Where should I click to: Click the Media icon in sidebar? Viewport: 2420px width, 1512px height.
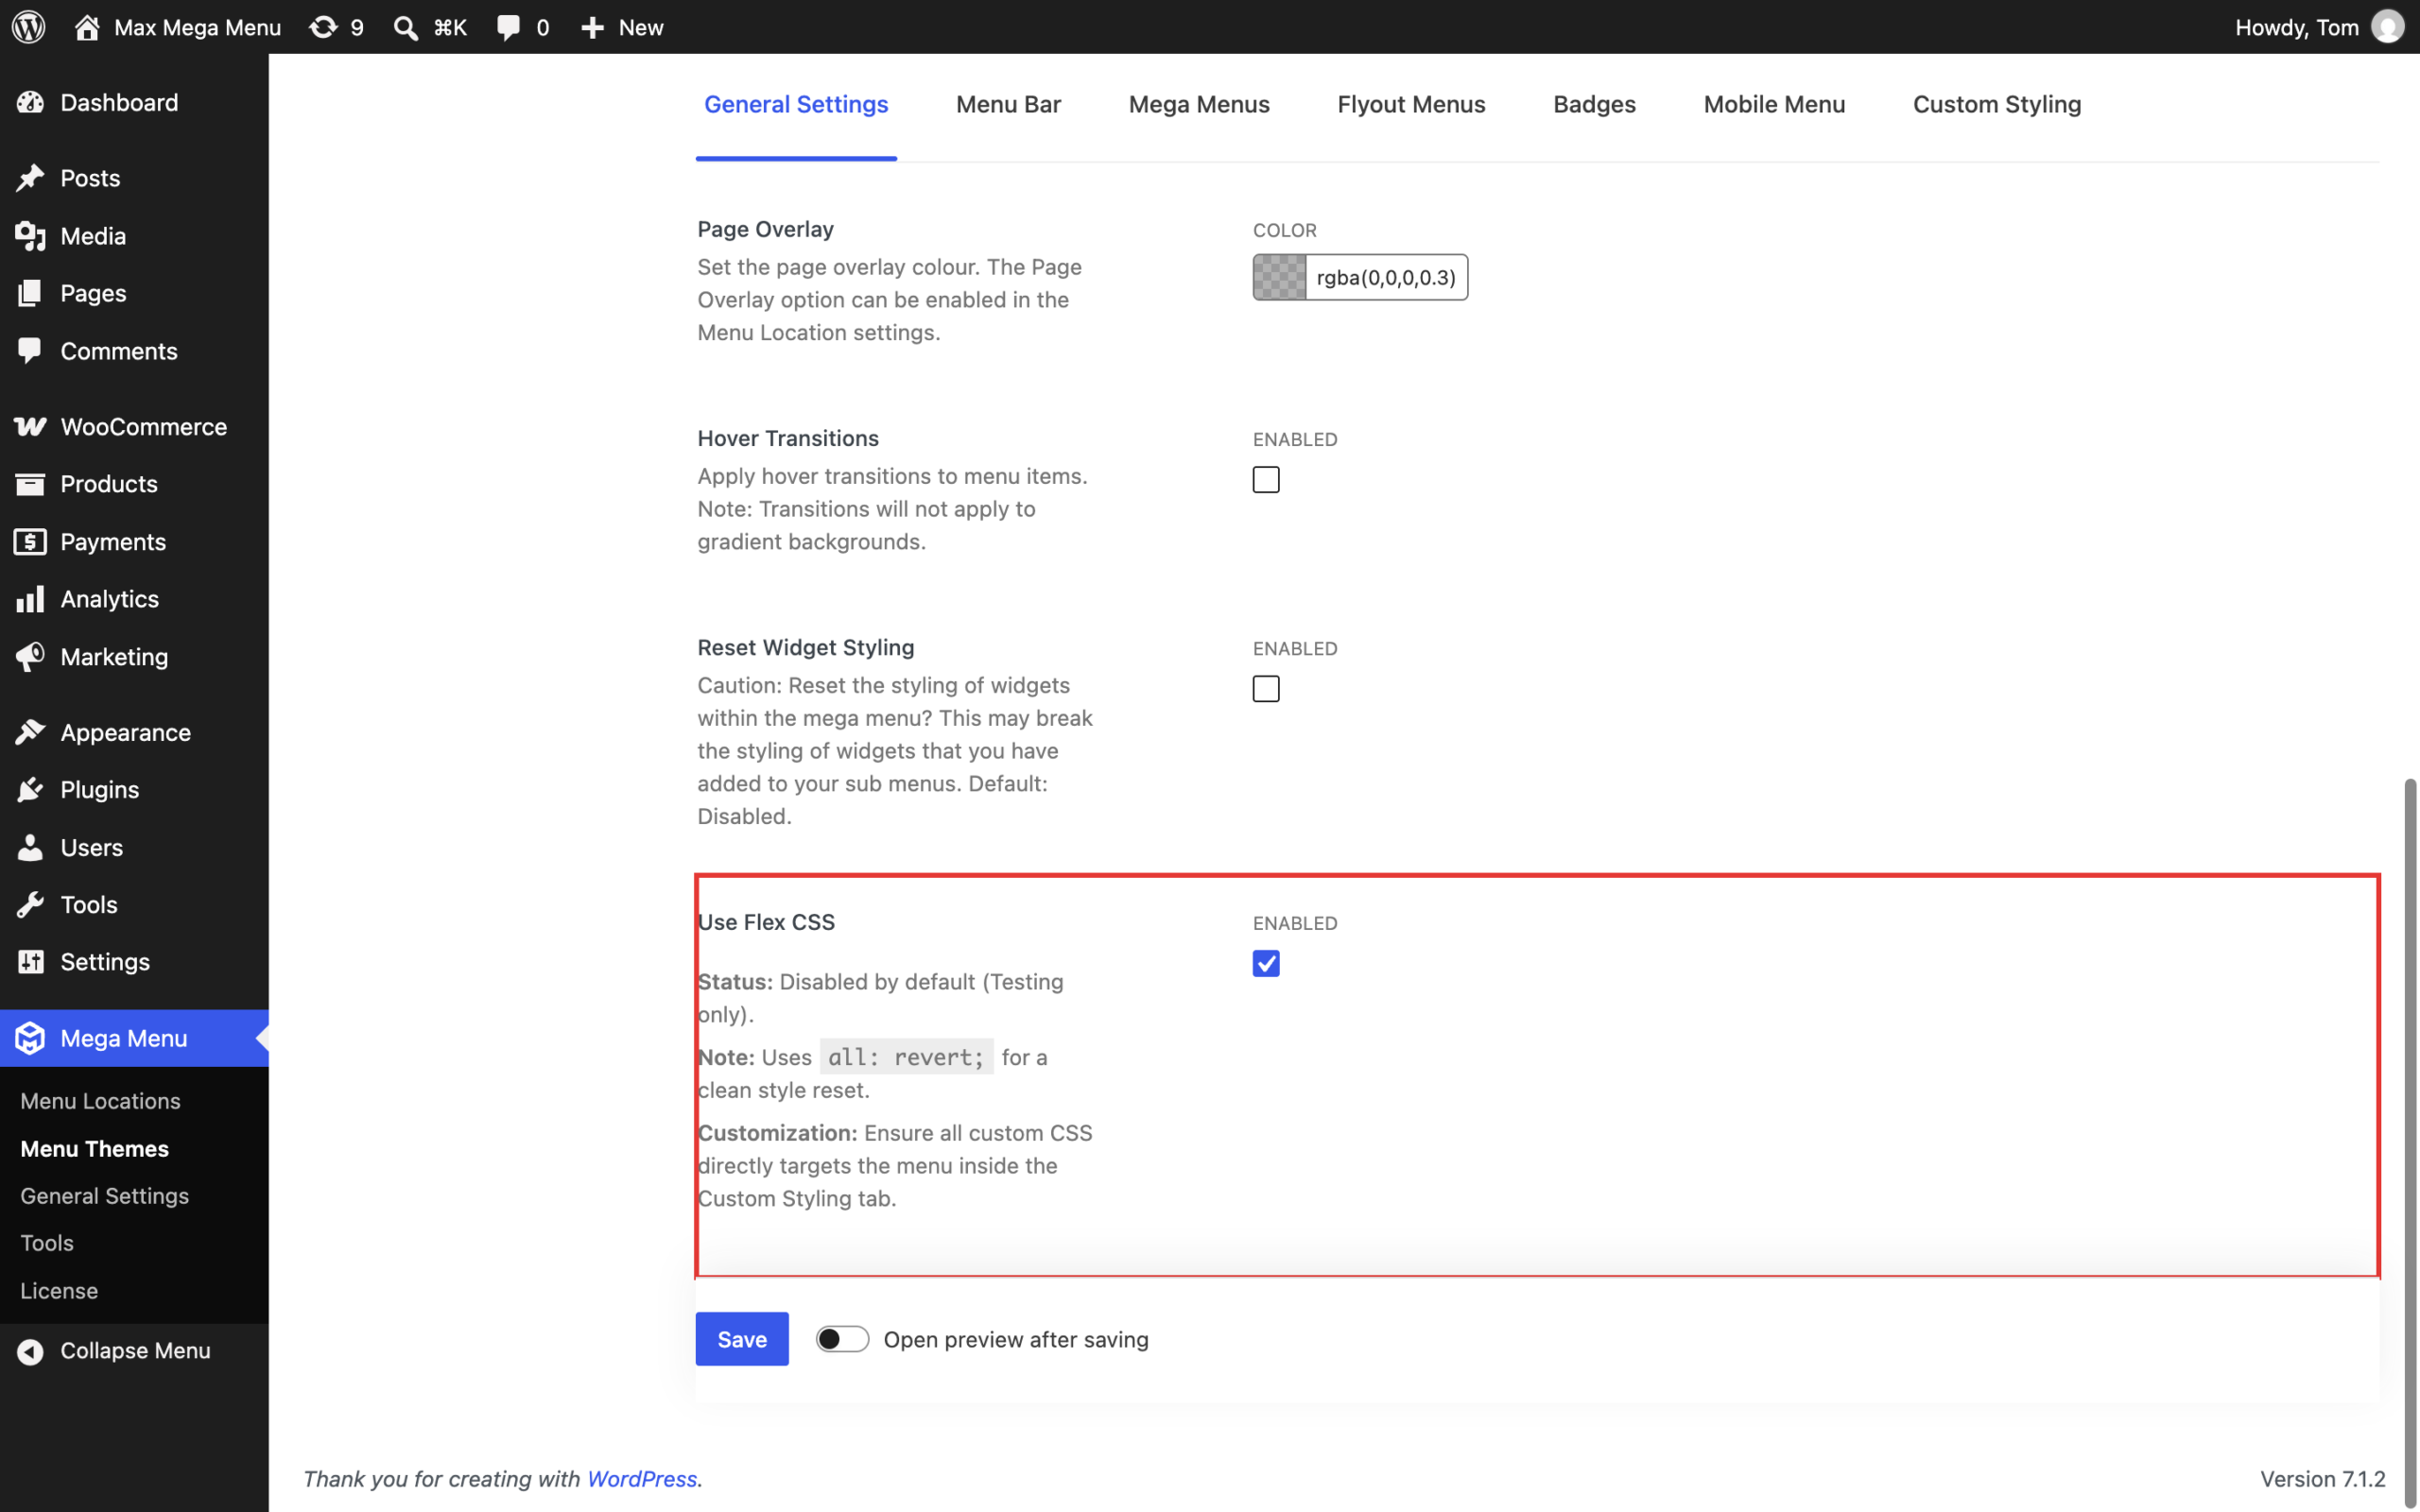30,236
